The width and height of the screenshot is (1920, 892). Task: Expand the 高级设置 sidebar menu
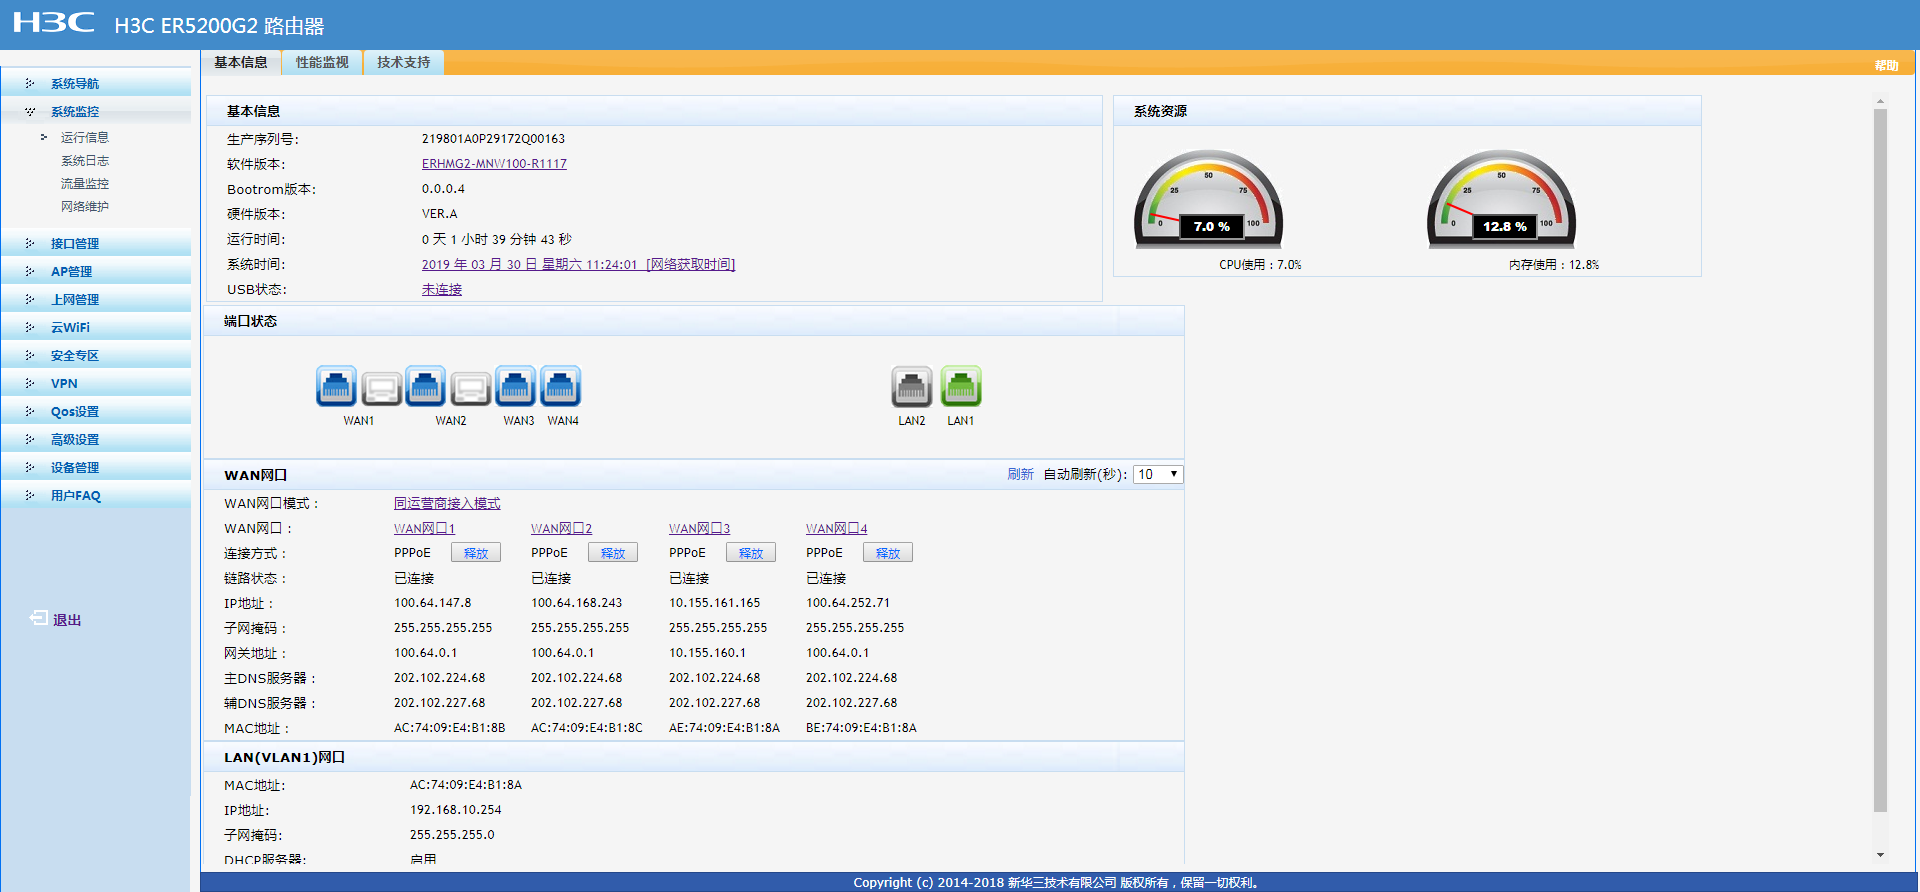(x=96, y=439)
